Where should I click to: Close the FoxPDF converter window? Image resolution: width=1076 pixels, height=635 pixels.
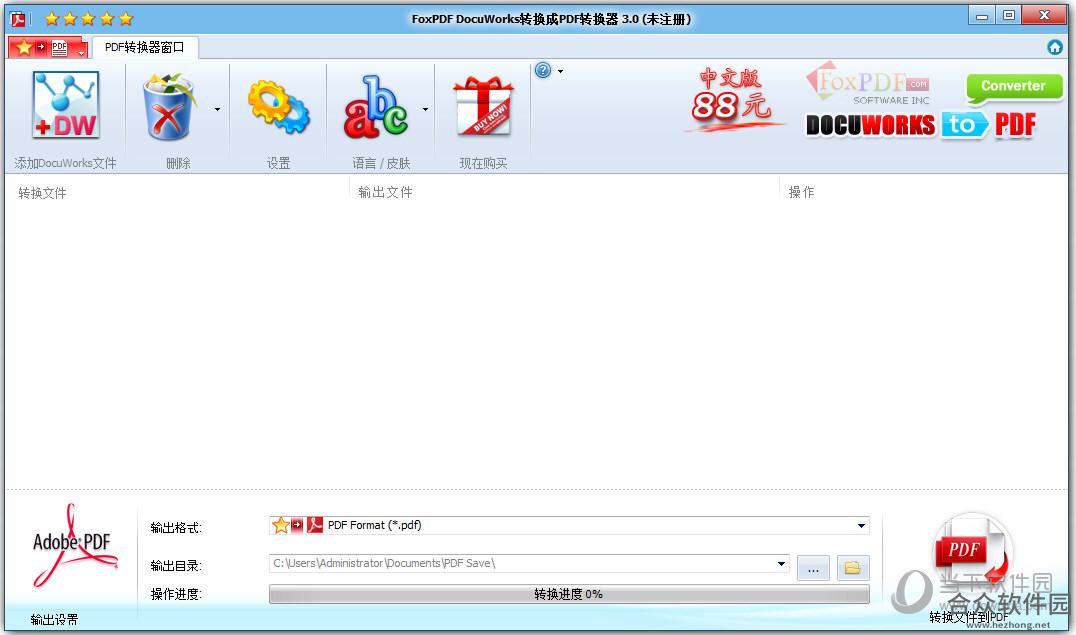[1044, 15]
